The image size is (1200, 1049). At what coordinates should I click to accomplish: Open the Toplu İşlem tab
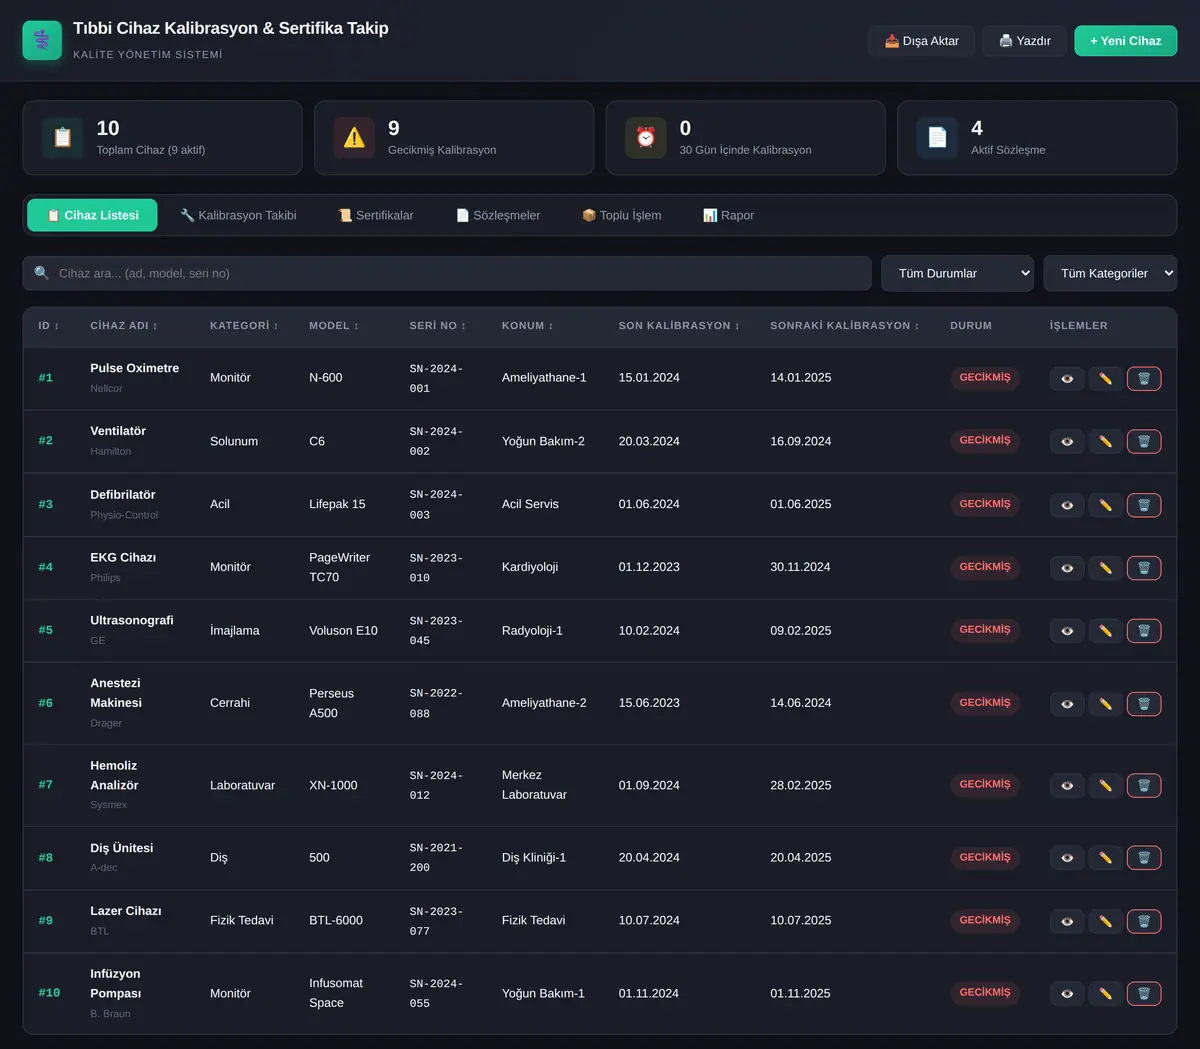(x=621, y=215)
